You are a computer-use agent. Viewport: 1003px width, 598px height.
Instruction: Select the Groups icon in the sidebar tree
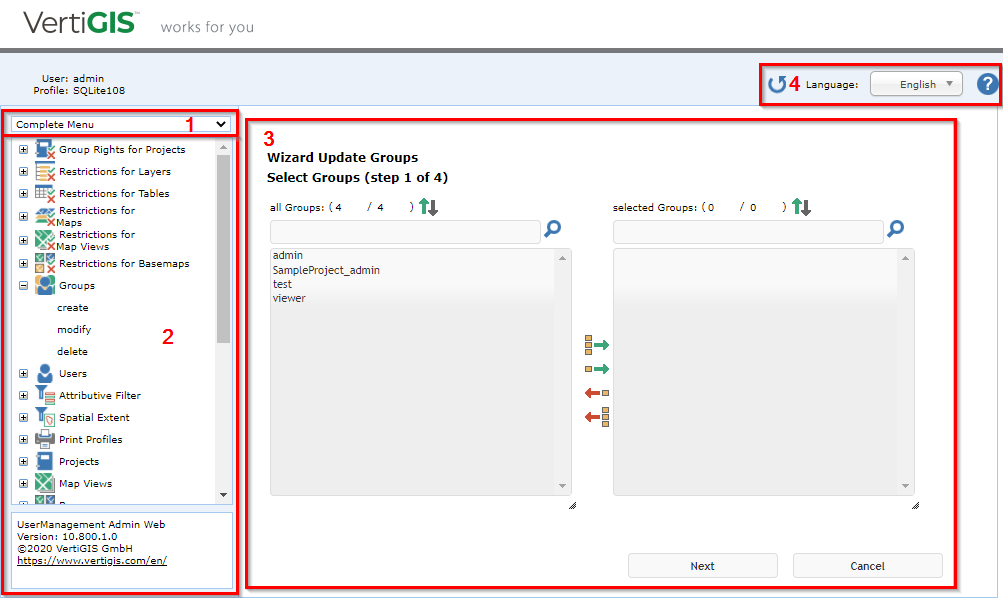(x=44, y=285)
